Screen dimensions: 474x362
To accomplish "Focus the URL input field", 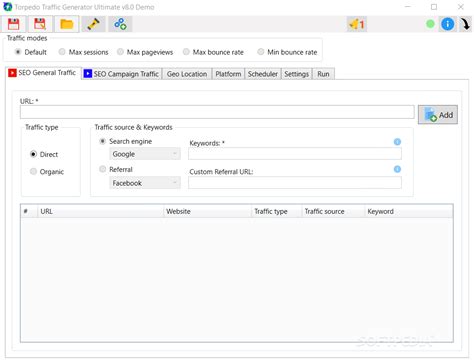I will pos(217,112).
